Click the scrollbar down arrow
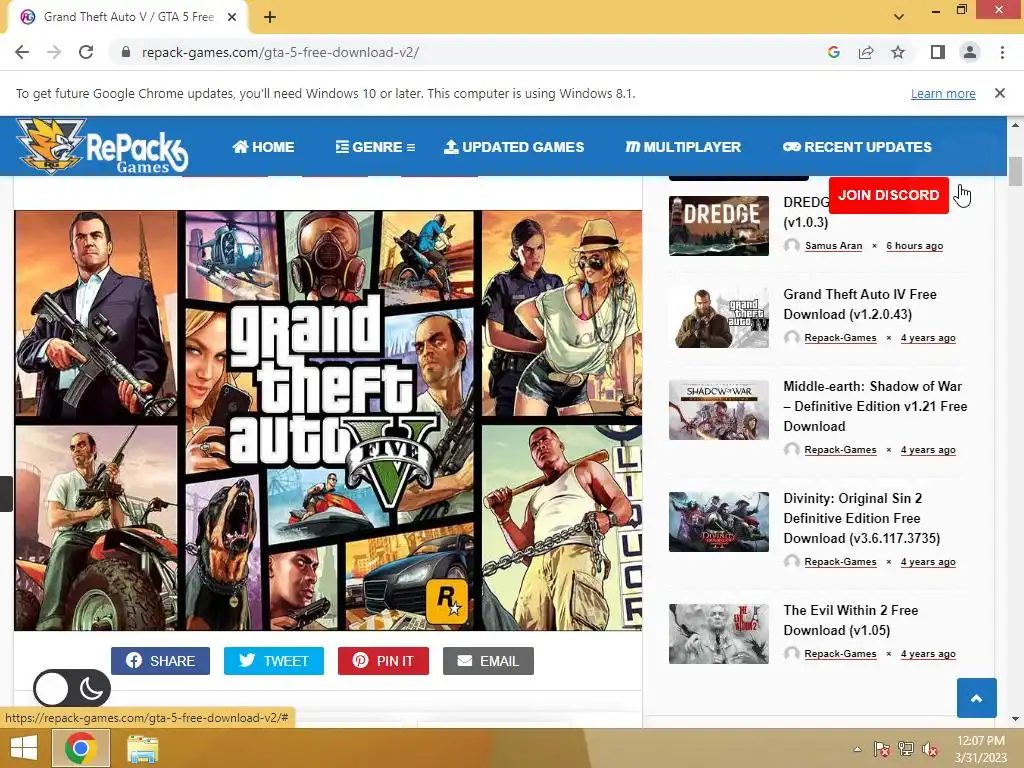1024x768 pixels. pyautogui.click(x=1015, y=719)
